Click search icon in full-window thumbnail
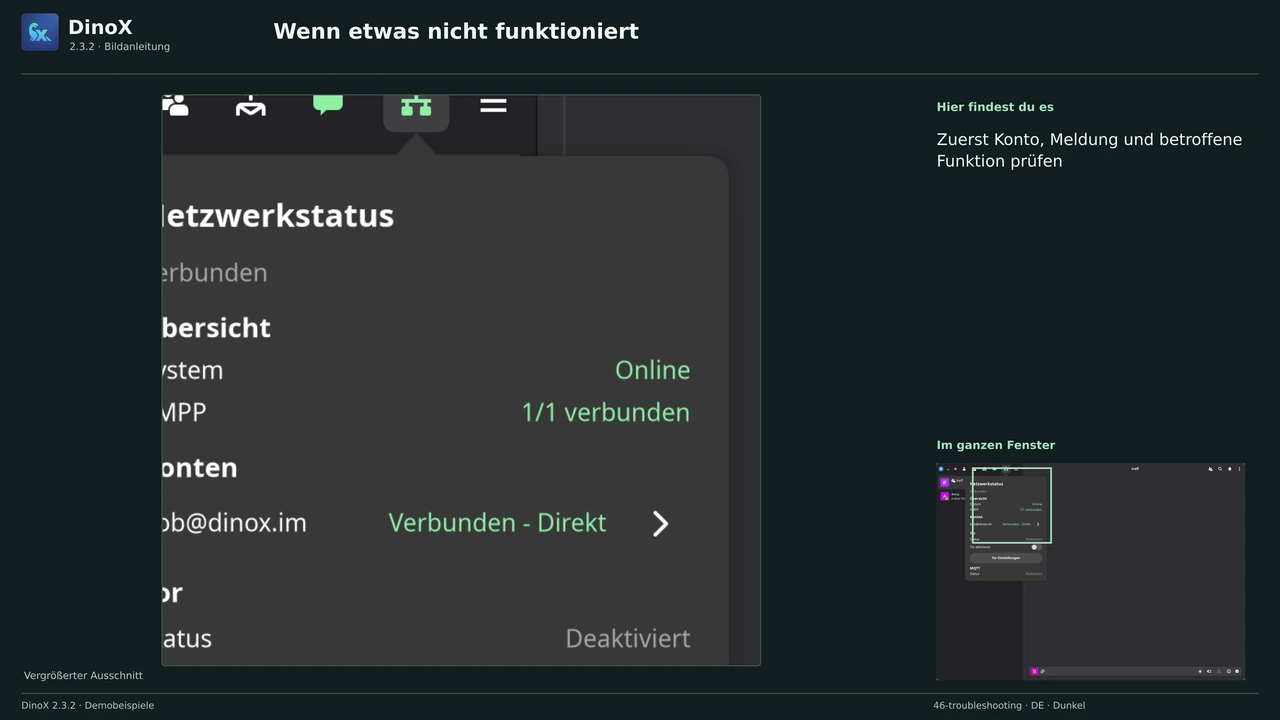Viewport: 1280px width, 720px height. pos(1220,469)
